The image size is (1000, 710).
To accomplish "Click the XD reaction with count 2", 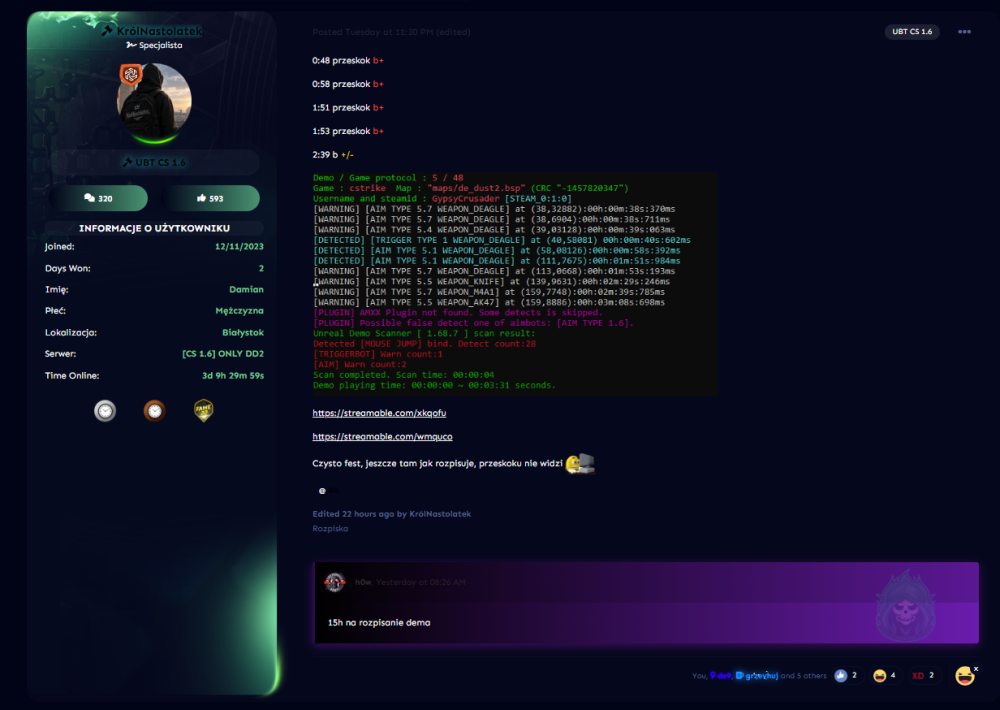I will (924, 676).
